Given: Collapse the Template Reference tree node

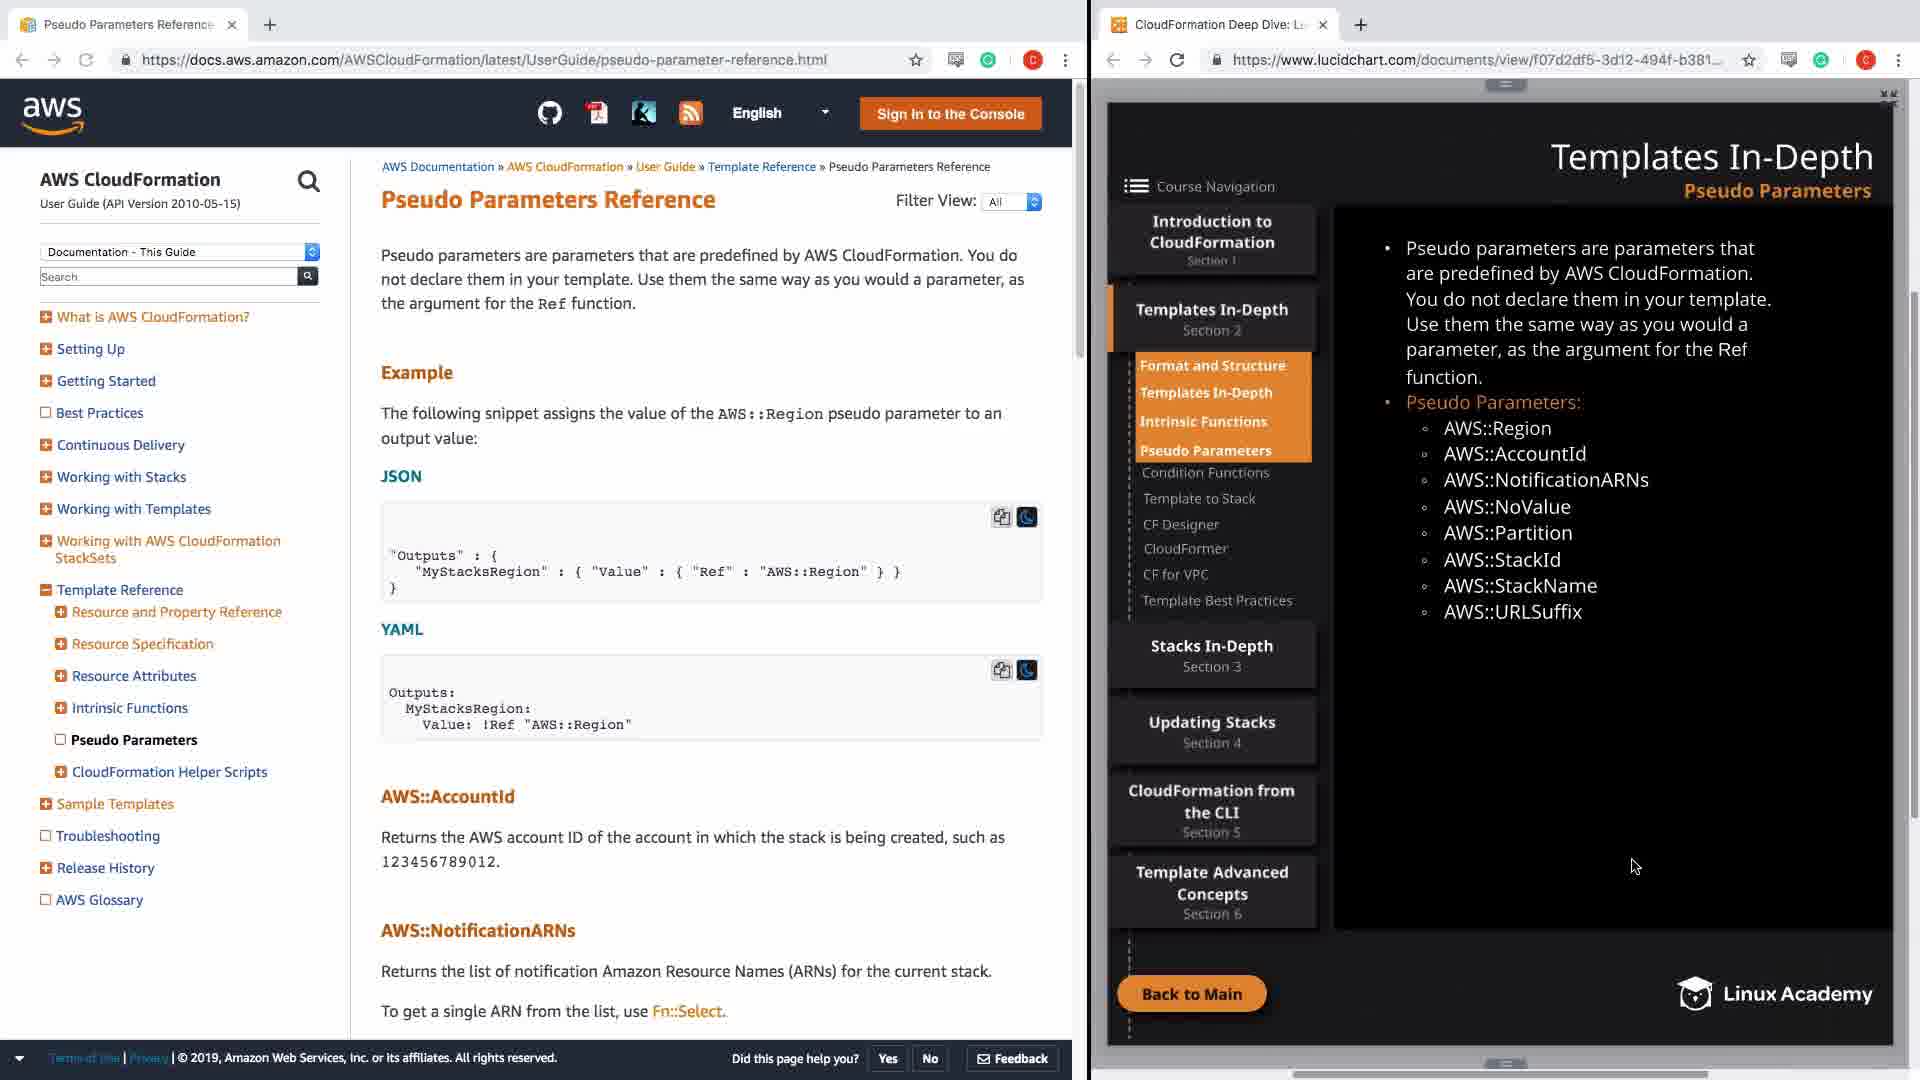Looking at the screenshot, I should (46, 590).
